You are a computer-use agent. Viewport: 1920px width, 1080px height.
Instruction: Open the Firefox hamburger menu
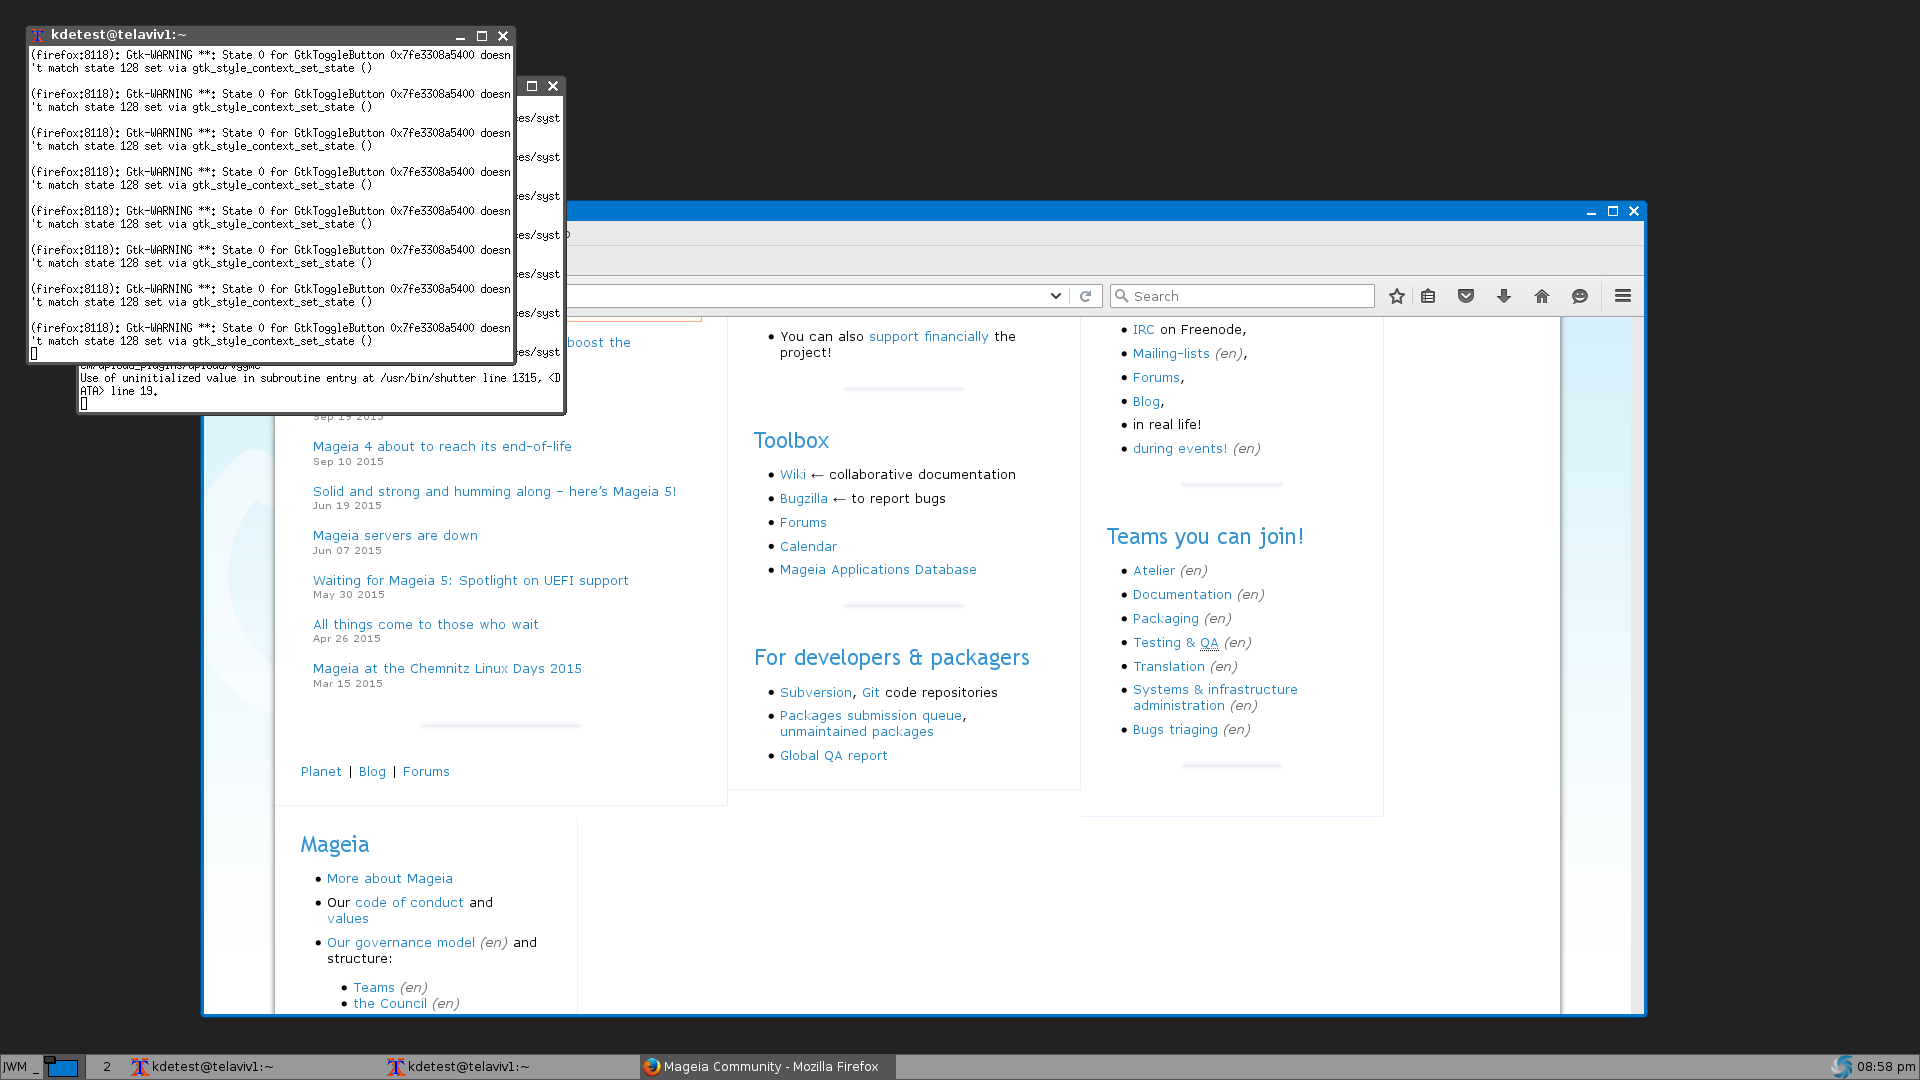(1623, 296)
